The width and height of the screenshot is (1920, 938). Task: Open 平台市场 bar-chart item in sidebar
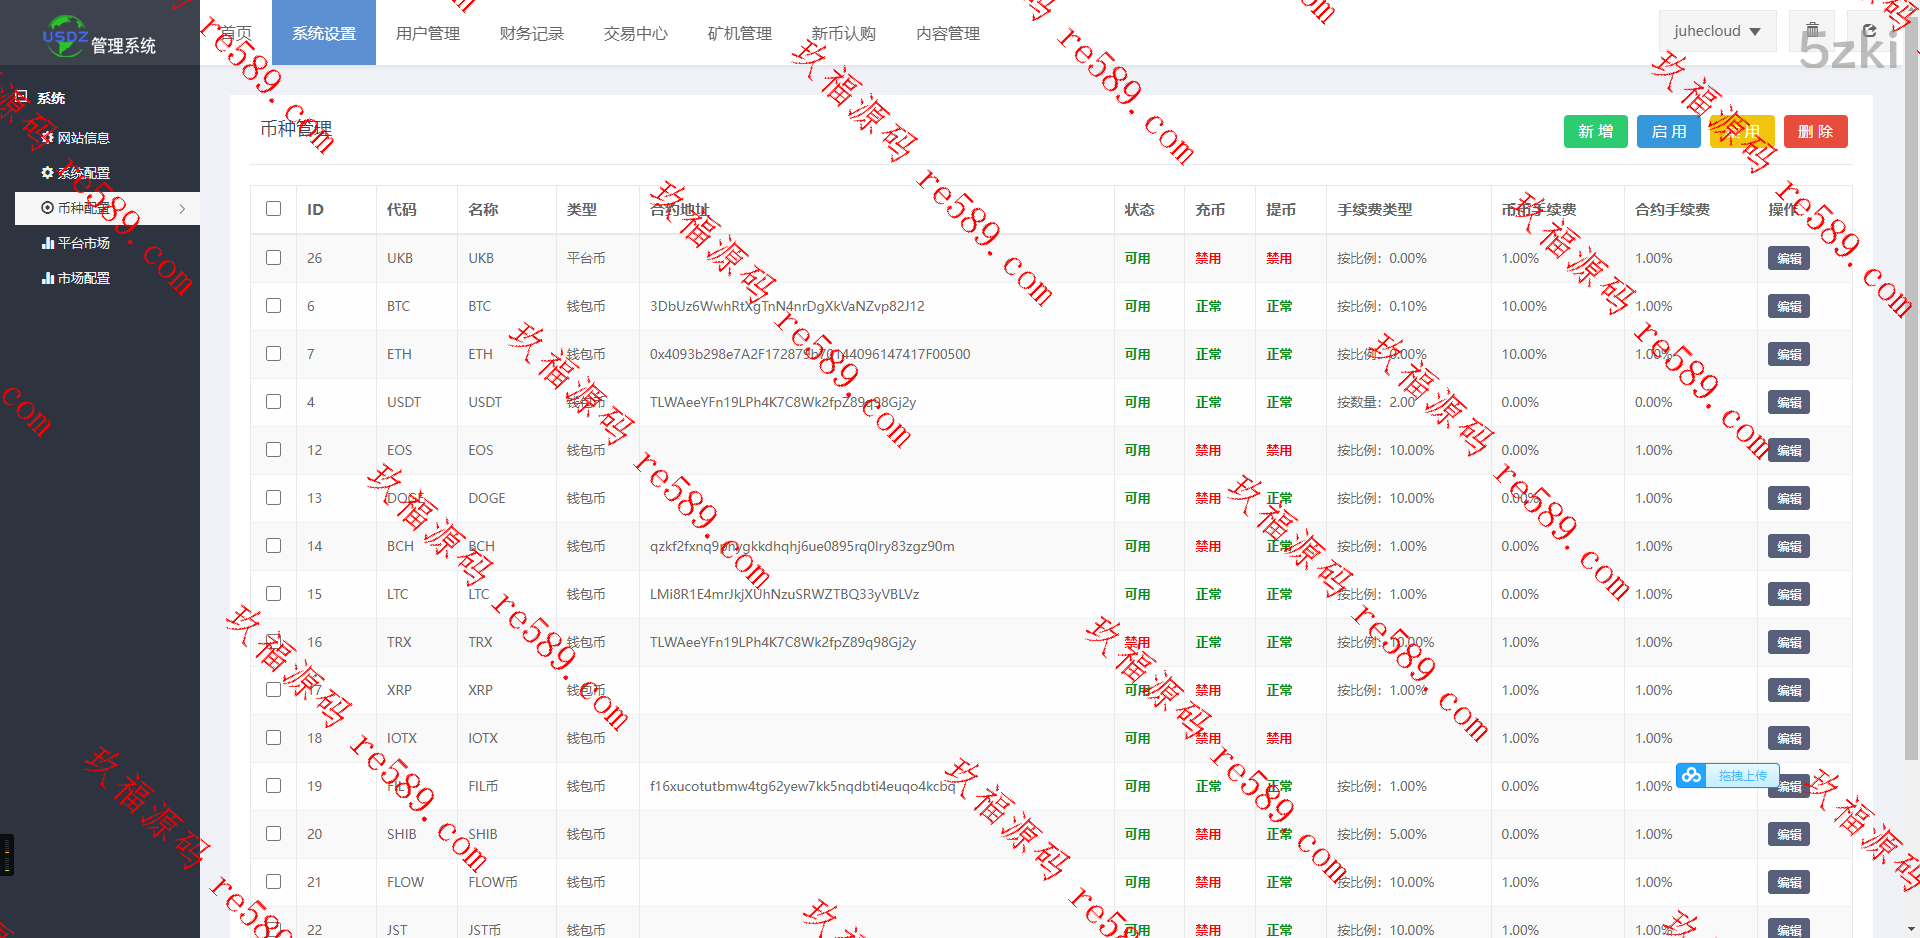coord(76,243)
